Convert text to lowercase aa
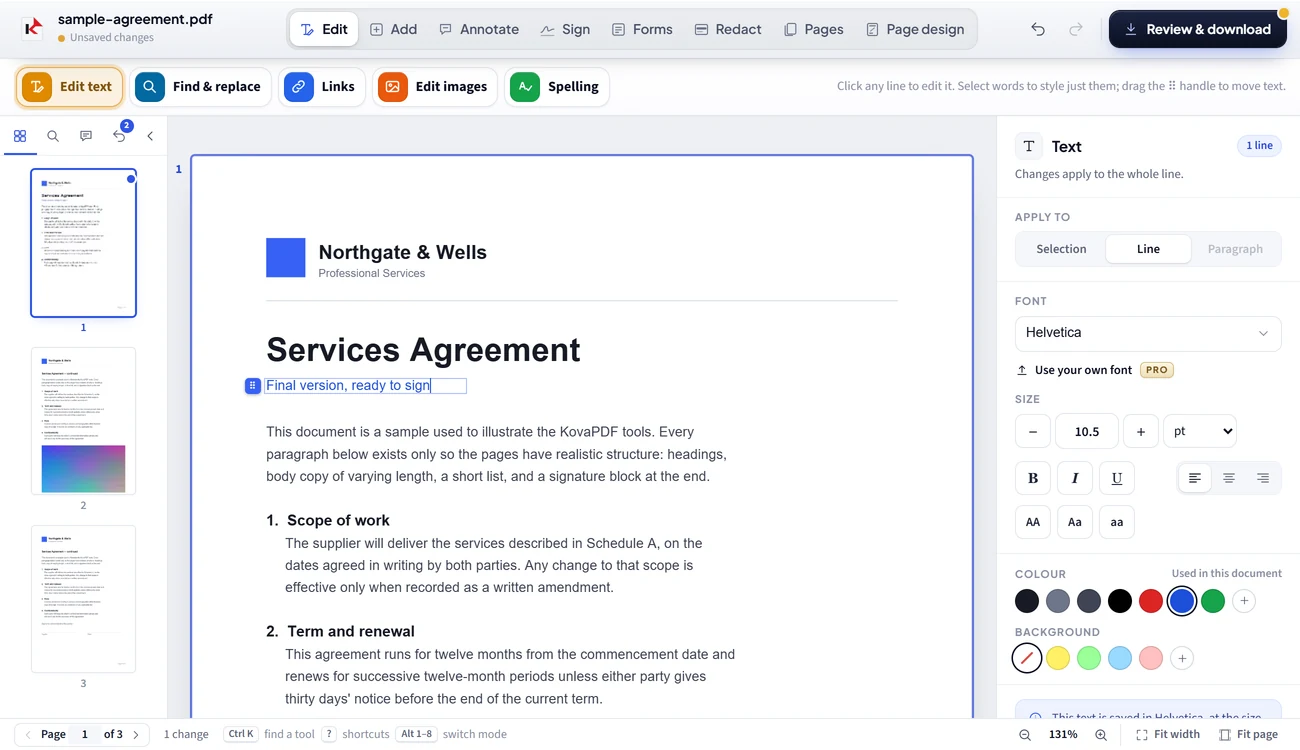 point(1117,522)
